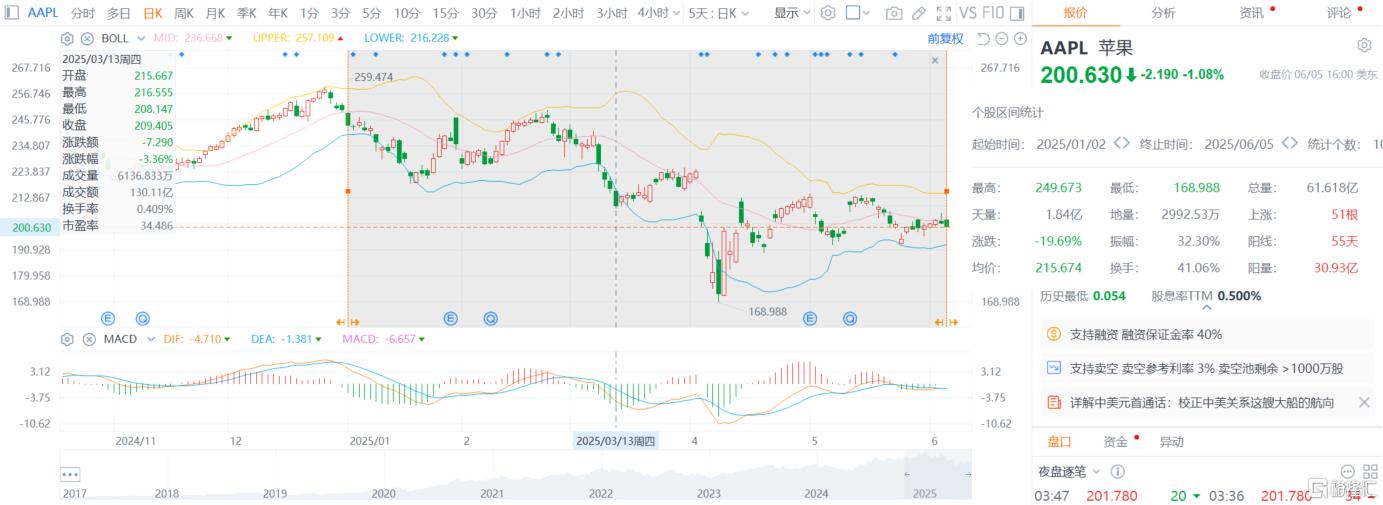Switch to 资金 capital flow tab

click(x=1115, y=441)
